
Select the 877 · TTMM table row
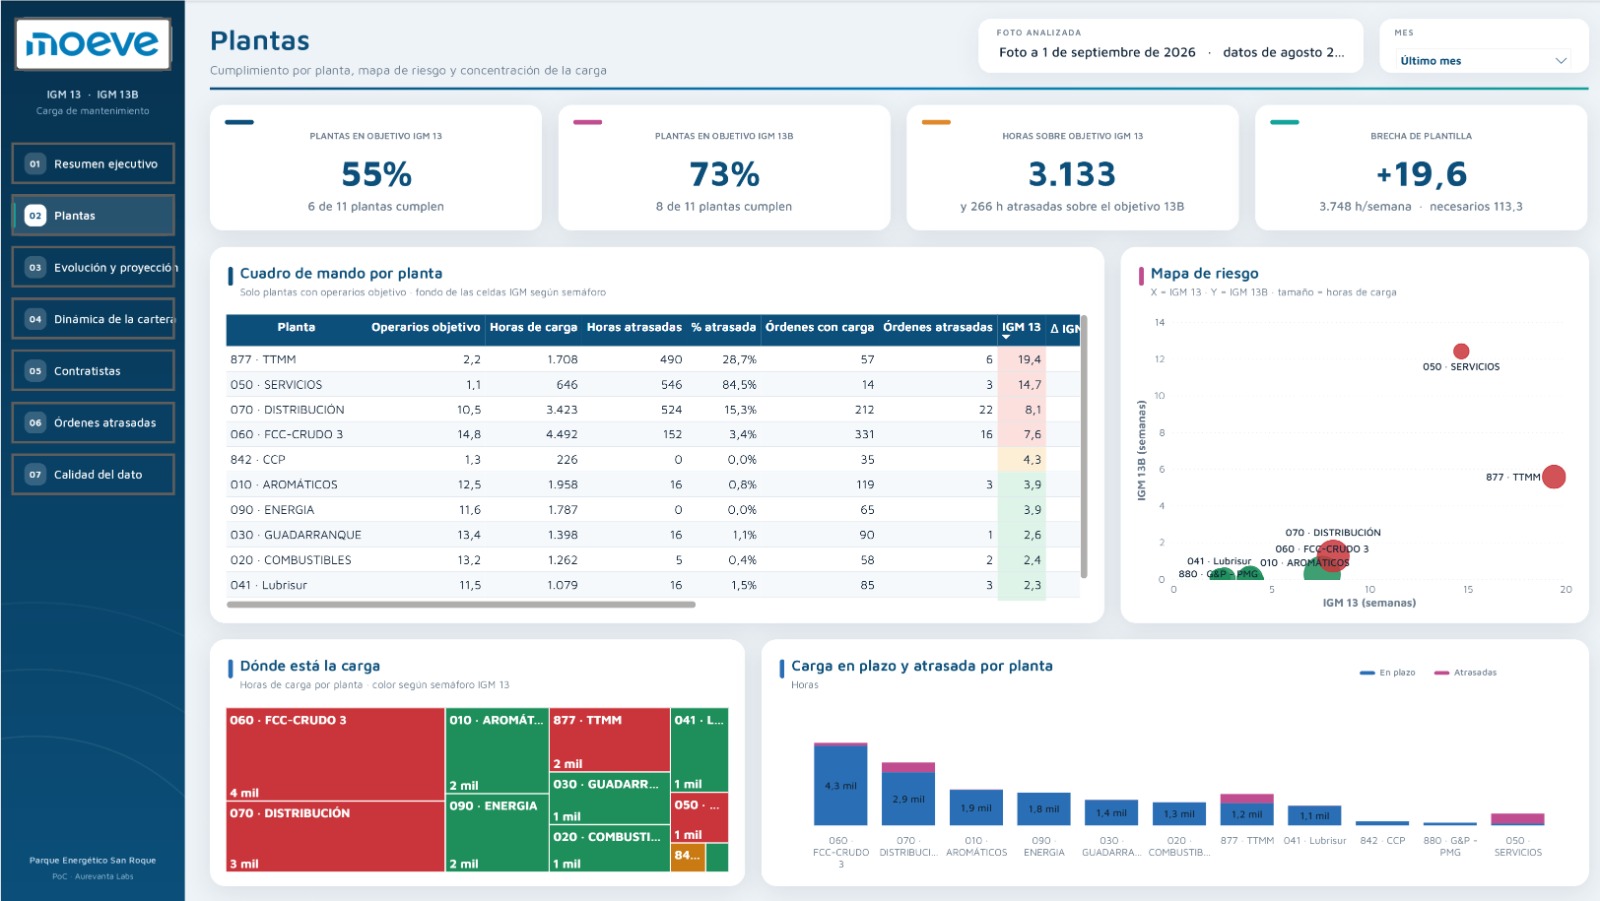[653, 359]
